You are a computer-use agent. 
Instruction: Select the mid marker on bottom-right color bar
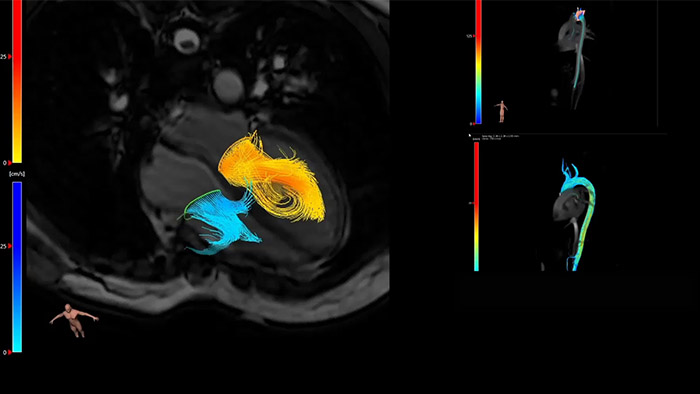click(471, 203)
